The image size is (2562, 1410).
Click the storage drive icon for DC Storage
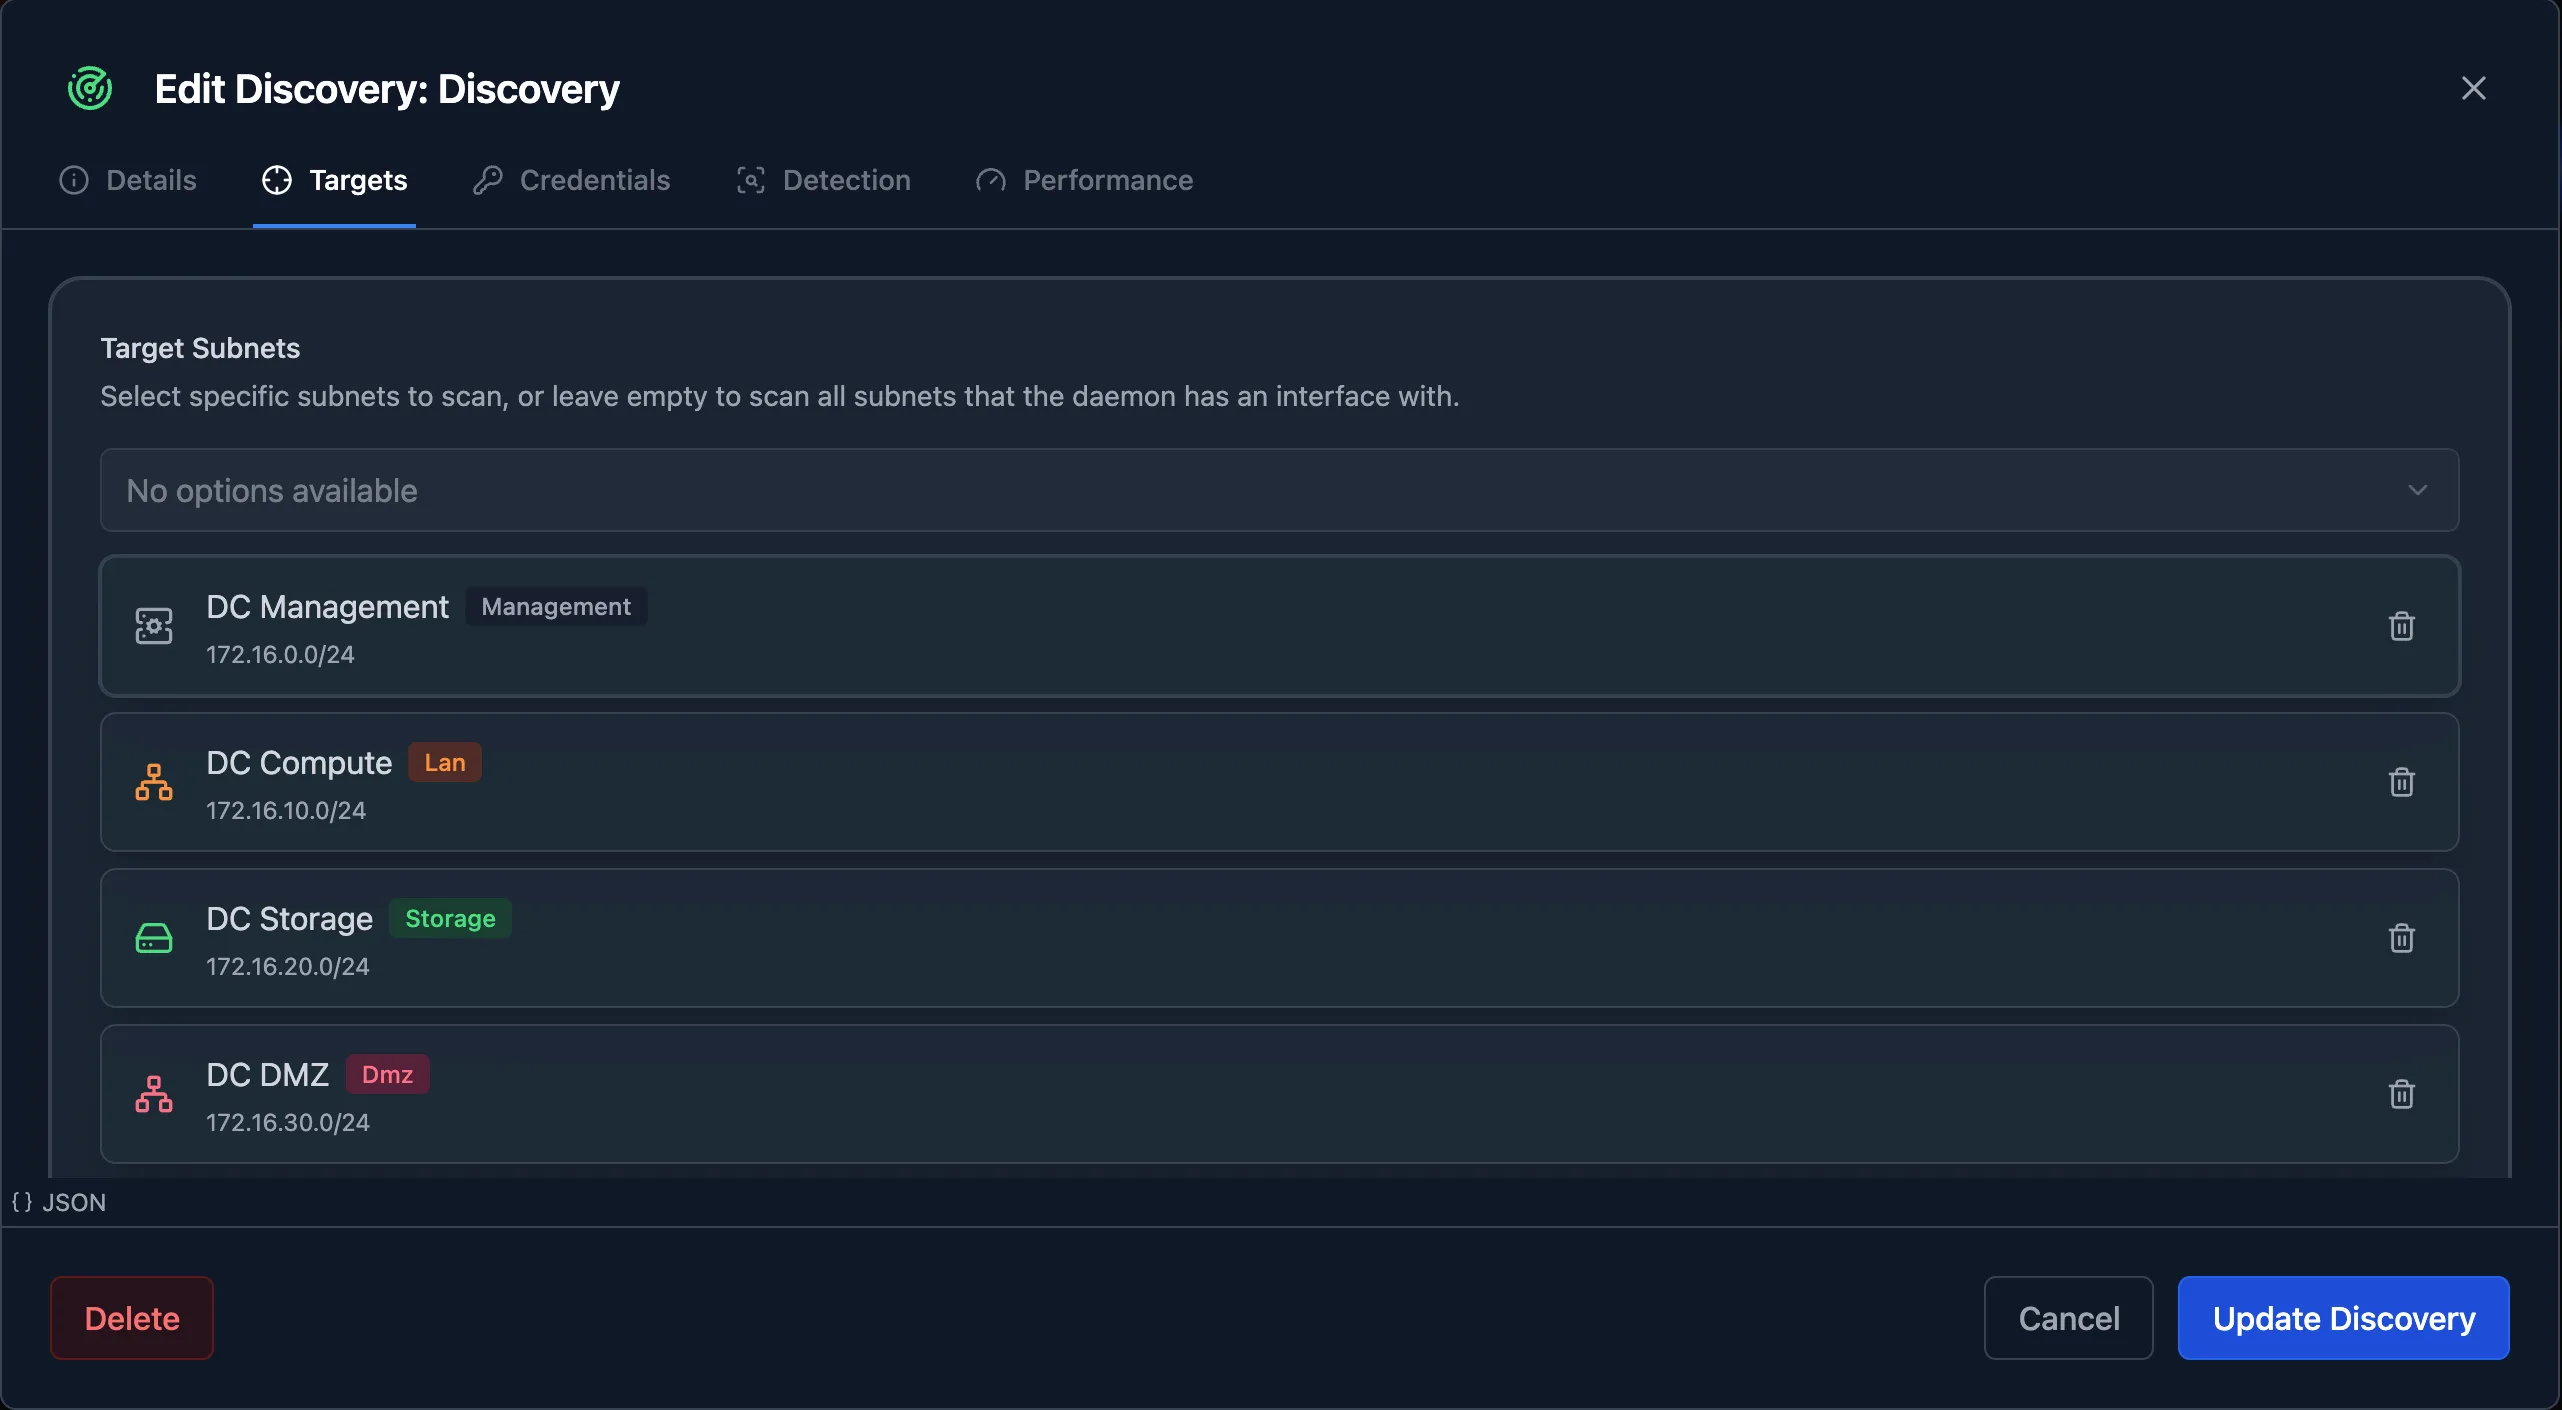pos(153,938)
